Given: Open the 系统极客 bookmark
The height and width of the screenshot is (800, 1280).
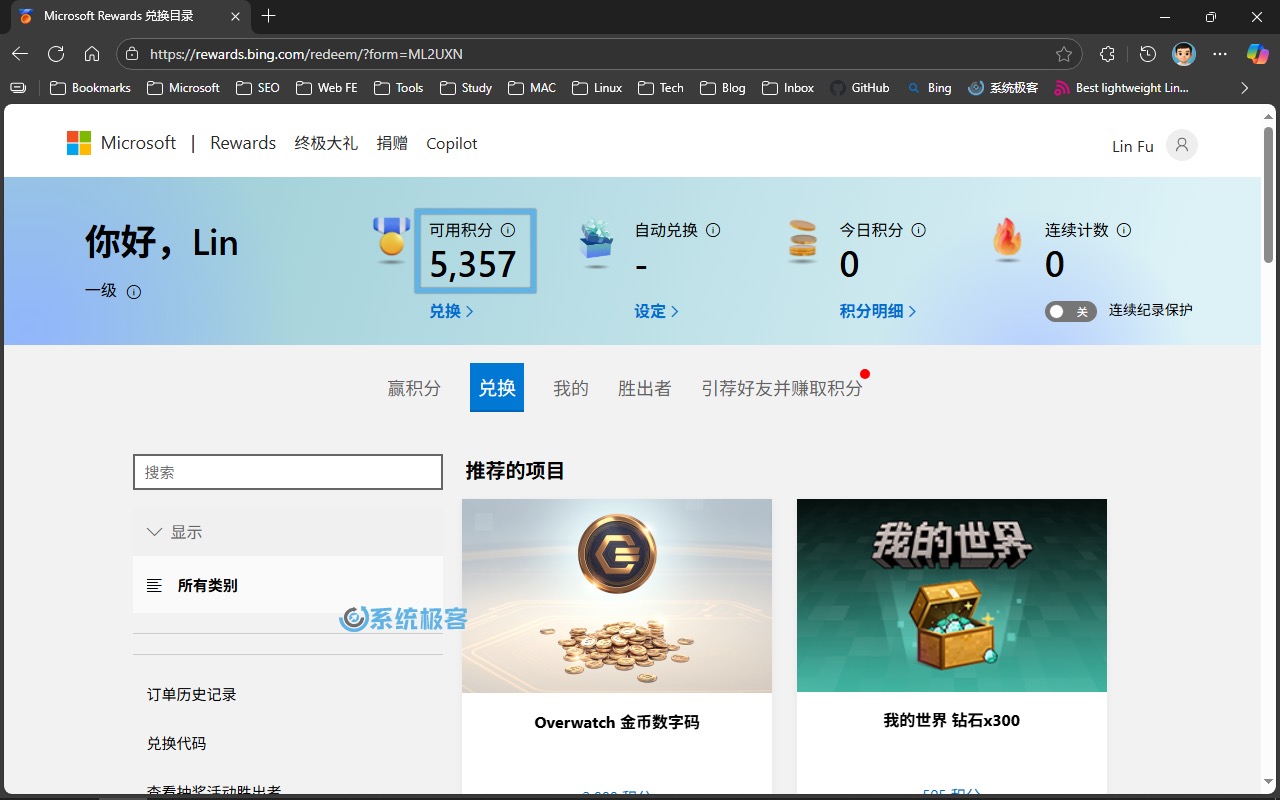Looking at the screenshot, I should [x=1004, y=88].
